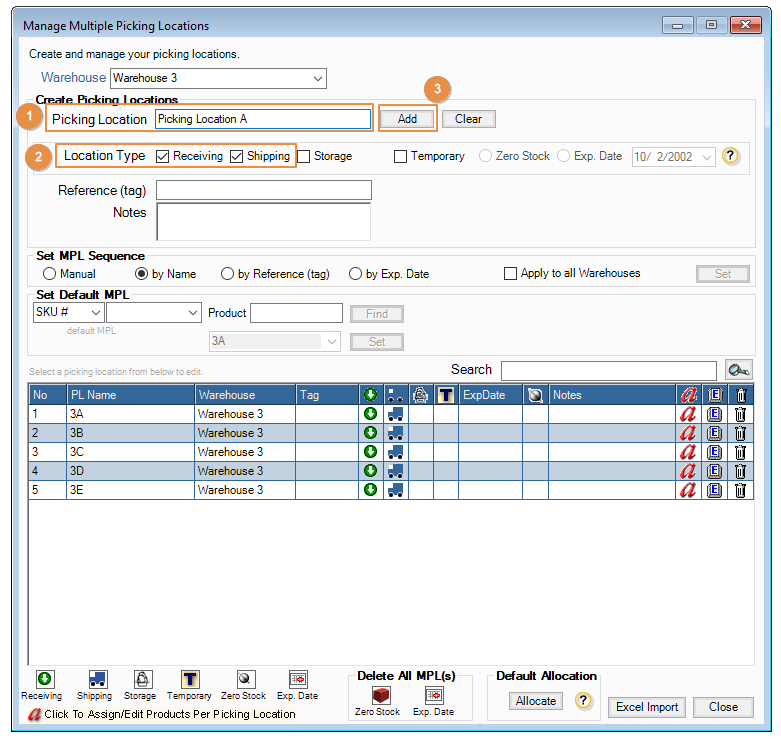
Task: Click the PL Name column header
Action: click(130, 395)
